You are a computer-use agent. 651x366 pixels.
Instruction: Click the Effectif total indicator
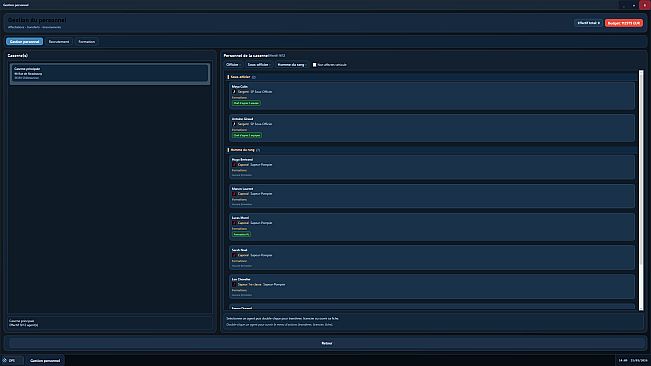click(589, 23)
